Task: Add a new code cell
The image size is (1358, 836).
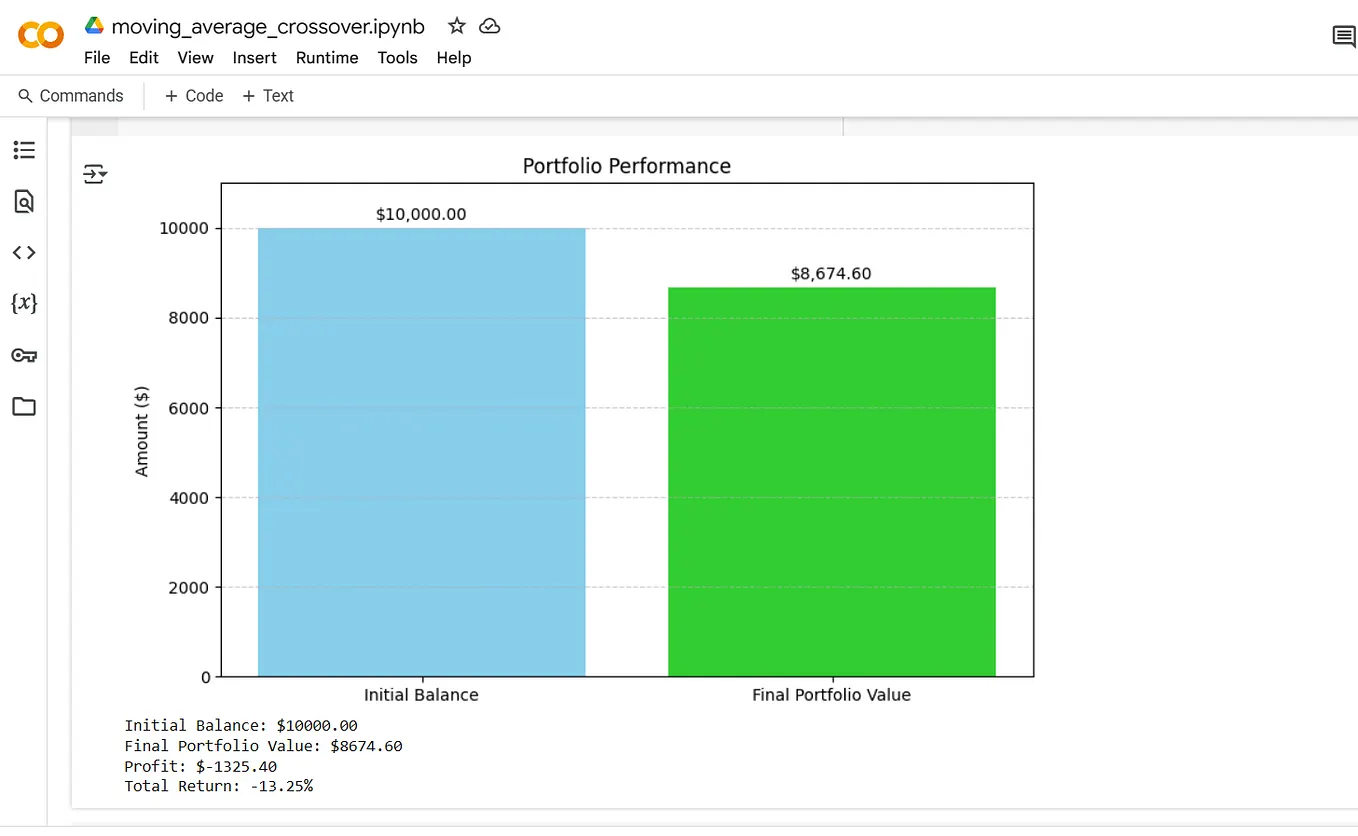Action: [193, 95]
